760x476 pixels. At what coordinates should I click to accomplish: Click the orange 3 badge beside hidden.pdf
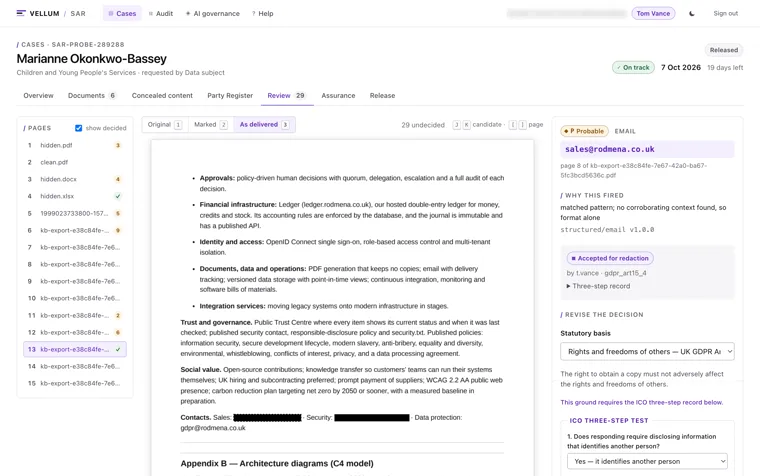118,145
